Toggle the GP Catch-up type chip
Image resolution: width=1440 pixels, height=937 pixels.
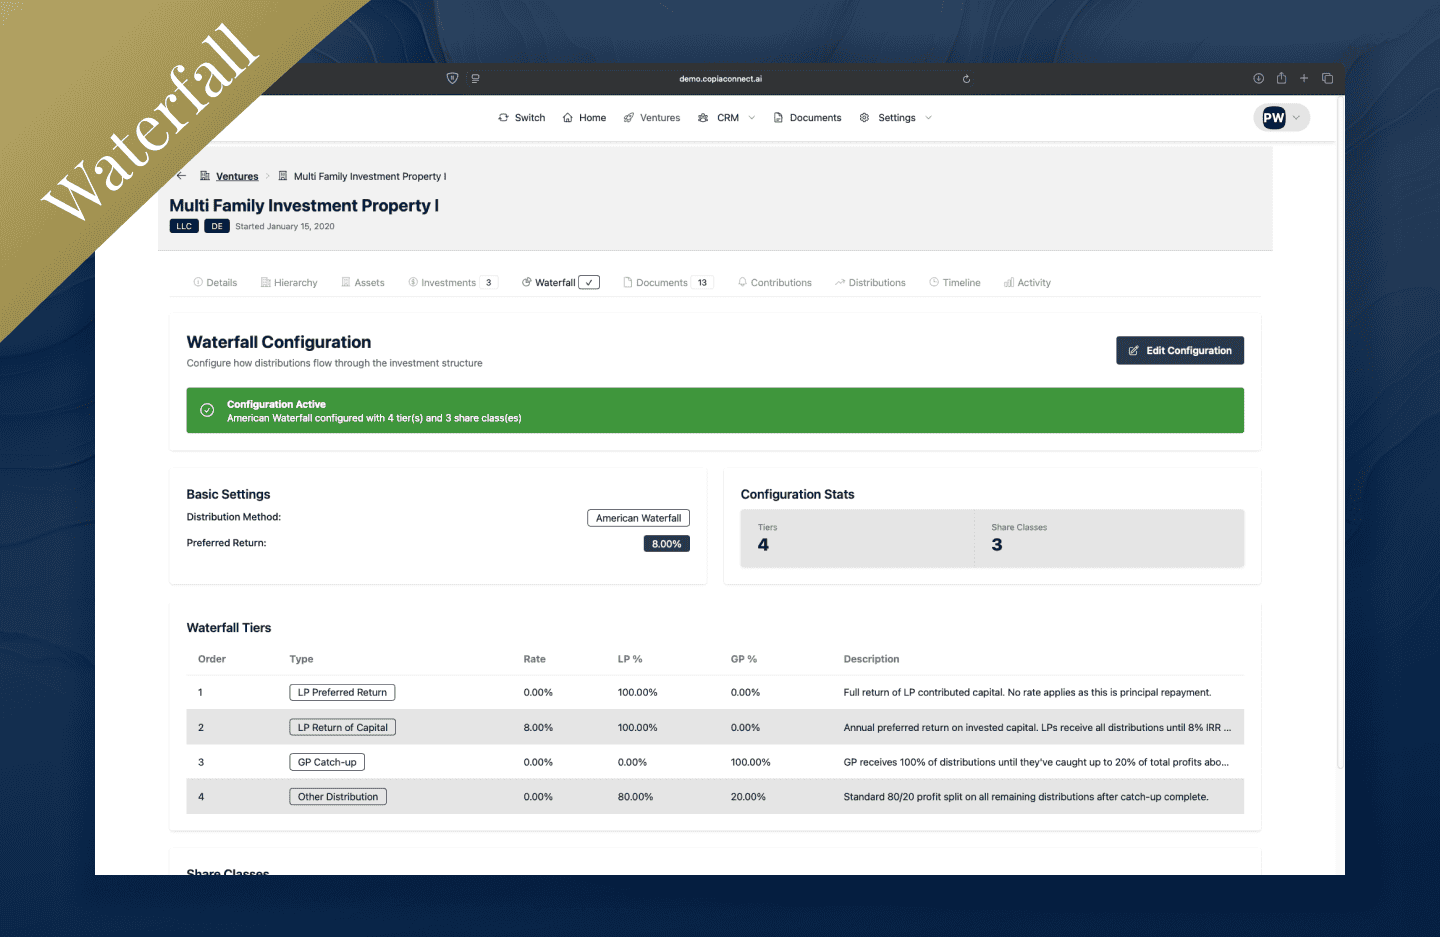[x=326, y=761]
